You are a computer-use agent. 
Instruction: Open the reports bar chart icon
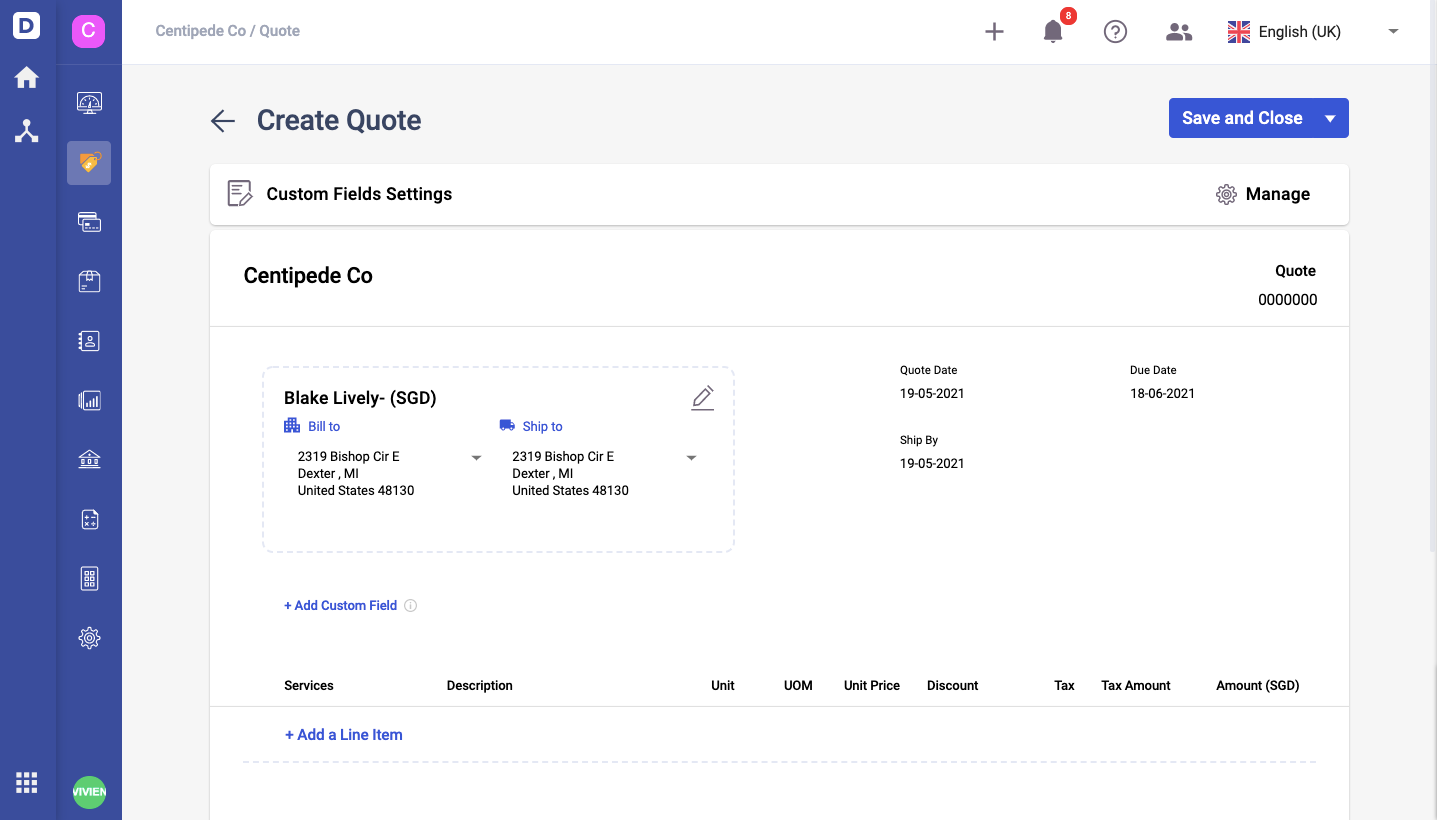[x=89, y=401]
